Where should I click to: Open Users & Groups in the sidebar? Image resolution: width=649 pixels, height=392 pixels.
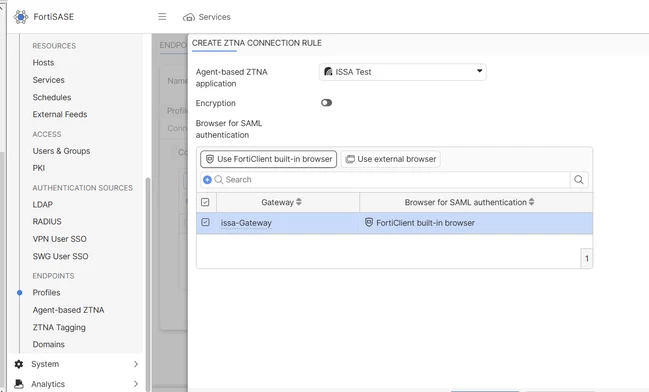click(x=61, y=151)
